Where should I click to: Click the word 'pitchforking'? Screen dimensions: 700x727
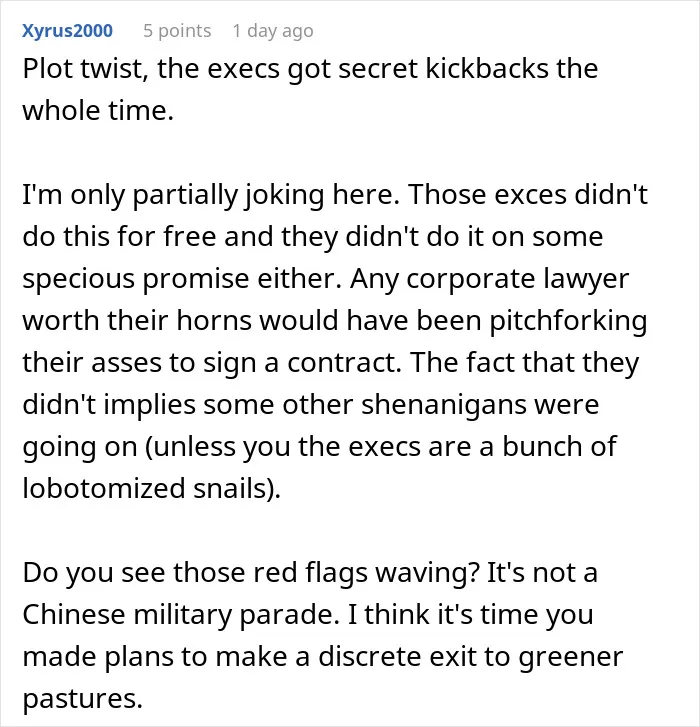tap(568, 321)
